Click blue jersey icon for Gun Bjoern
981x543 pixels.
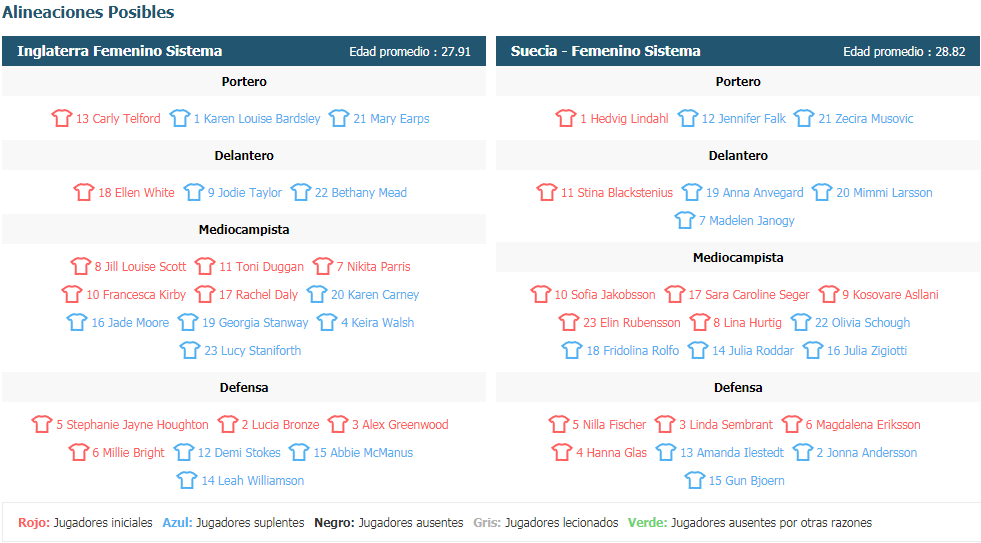pos(695,480)
